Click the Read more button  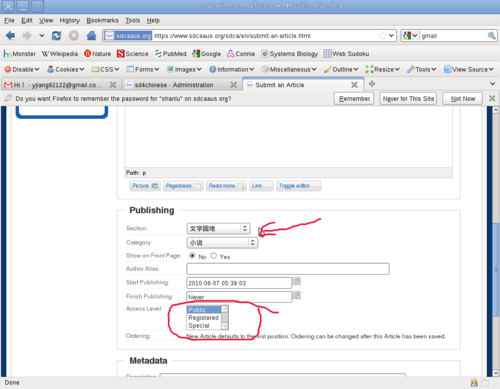click(226, 186)
